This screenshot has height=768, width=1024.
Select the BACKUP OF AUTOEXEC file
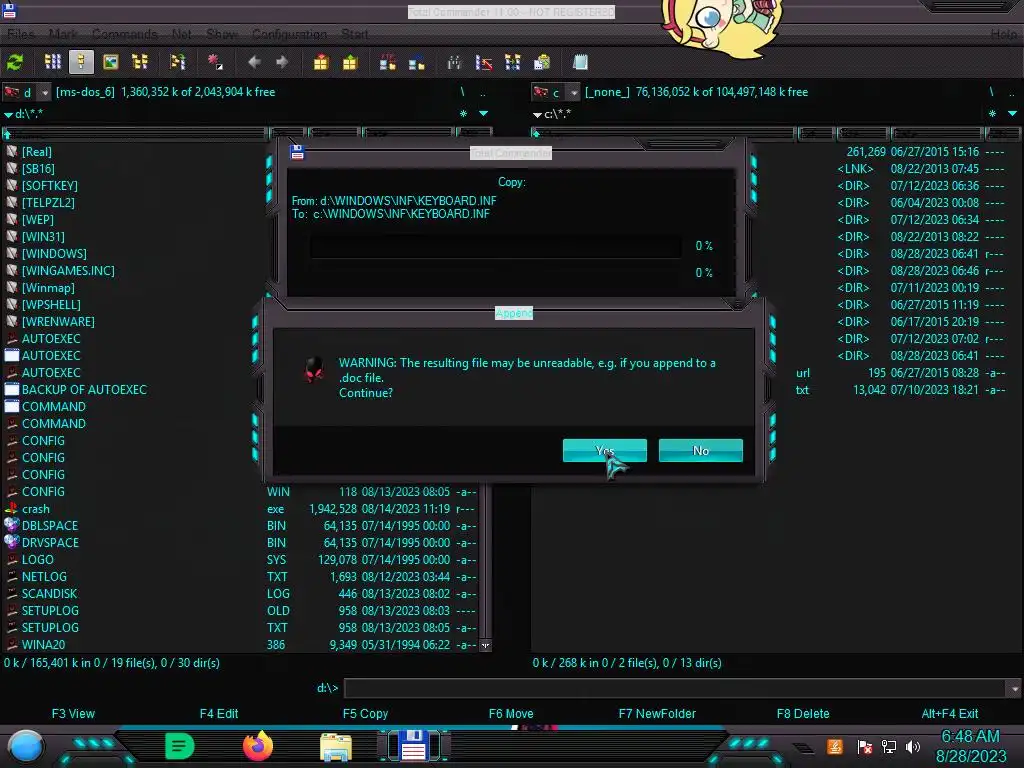[84, 390]
